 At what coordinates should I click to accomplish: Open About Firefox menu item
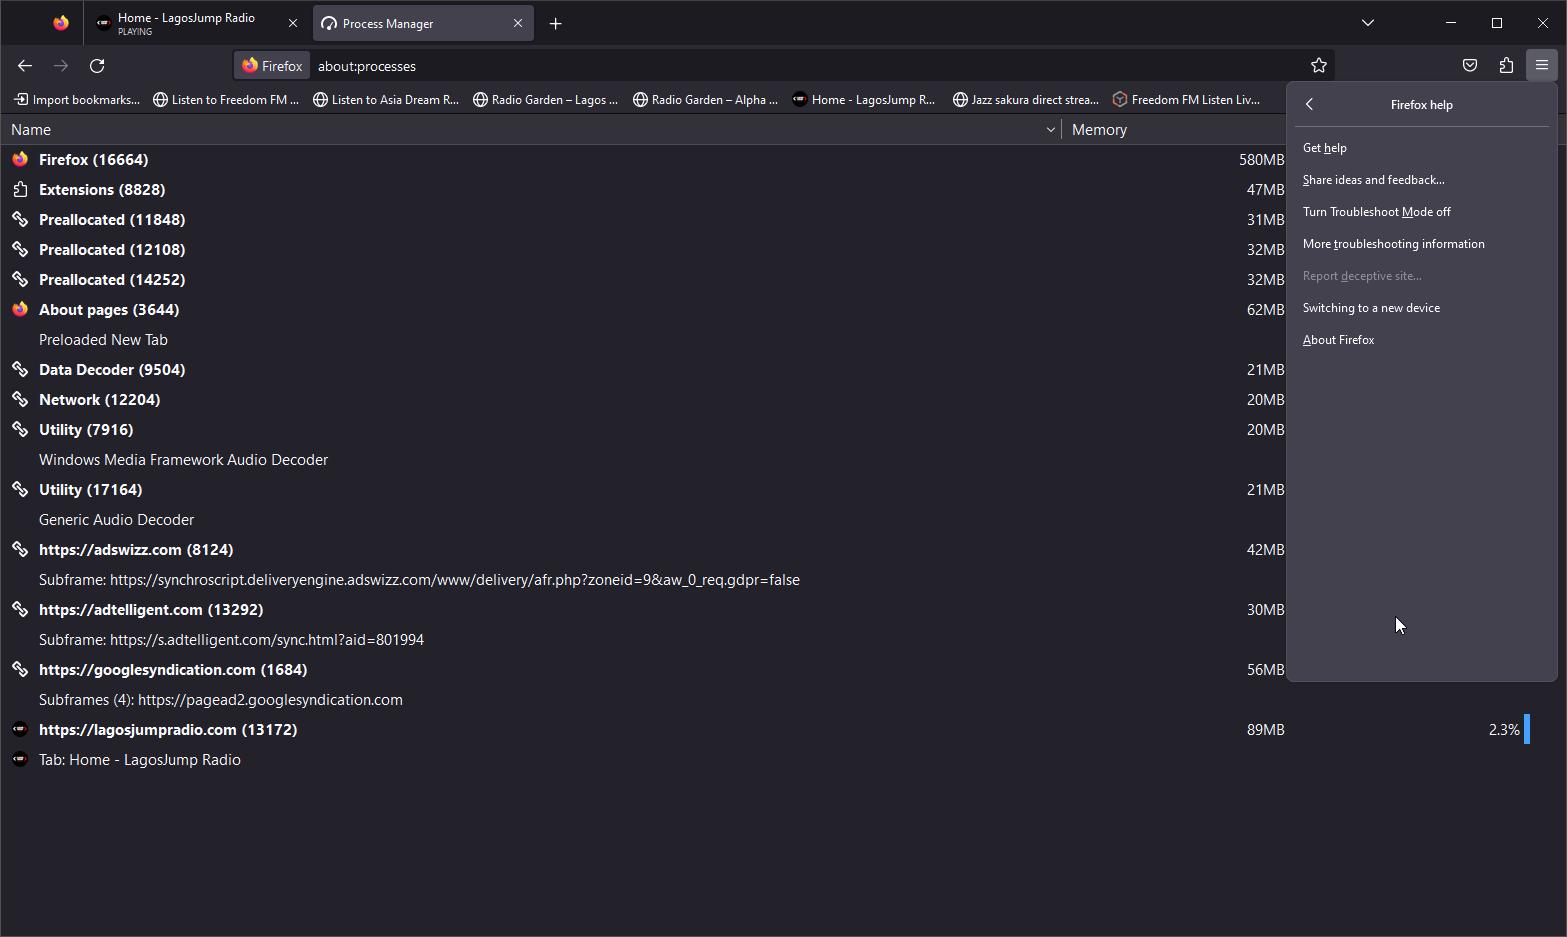click(x=1421, y=340)
